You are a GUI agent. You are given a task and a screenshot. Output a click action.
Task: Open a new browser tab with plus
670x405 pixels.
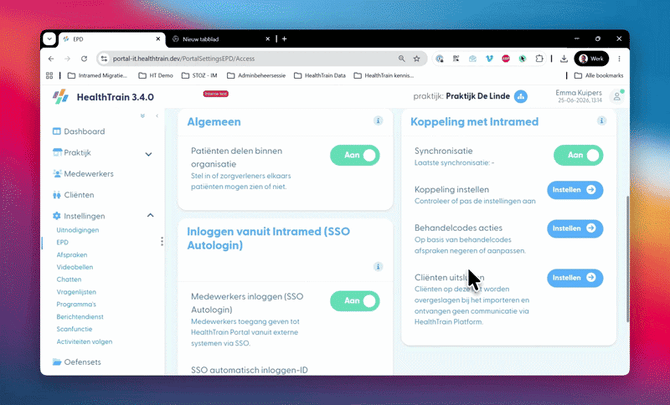[285, 39]
